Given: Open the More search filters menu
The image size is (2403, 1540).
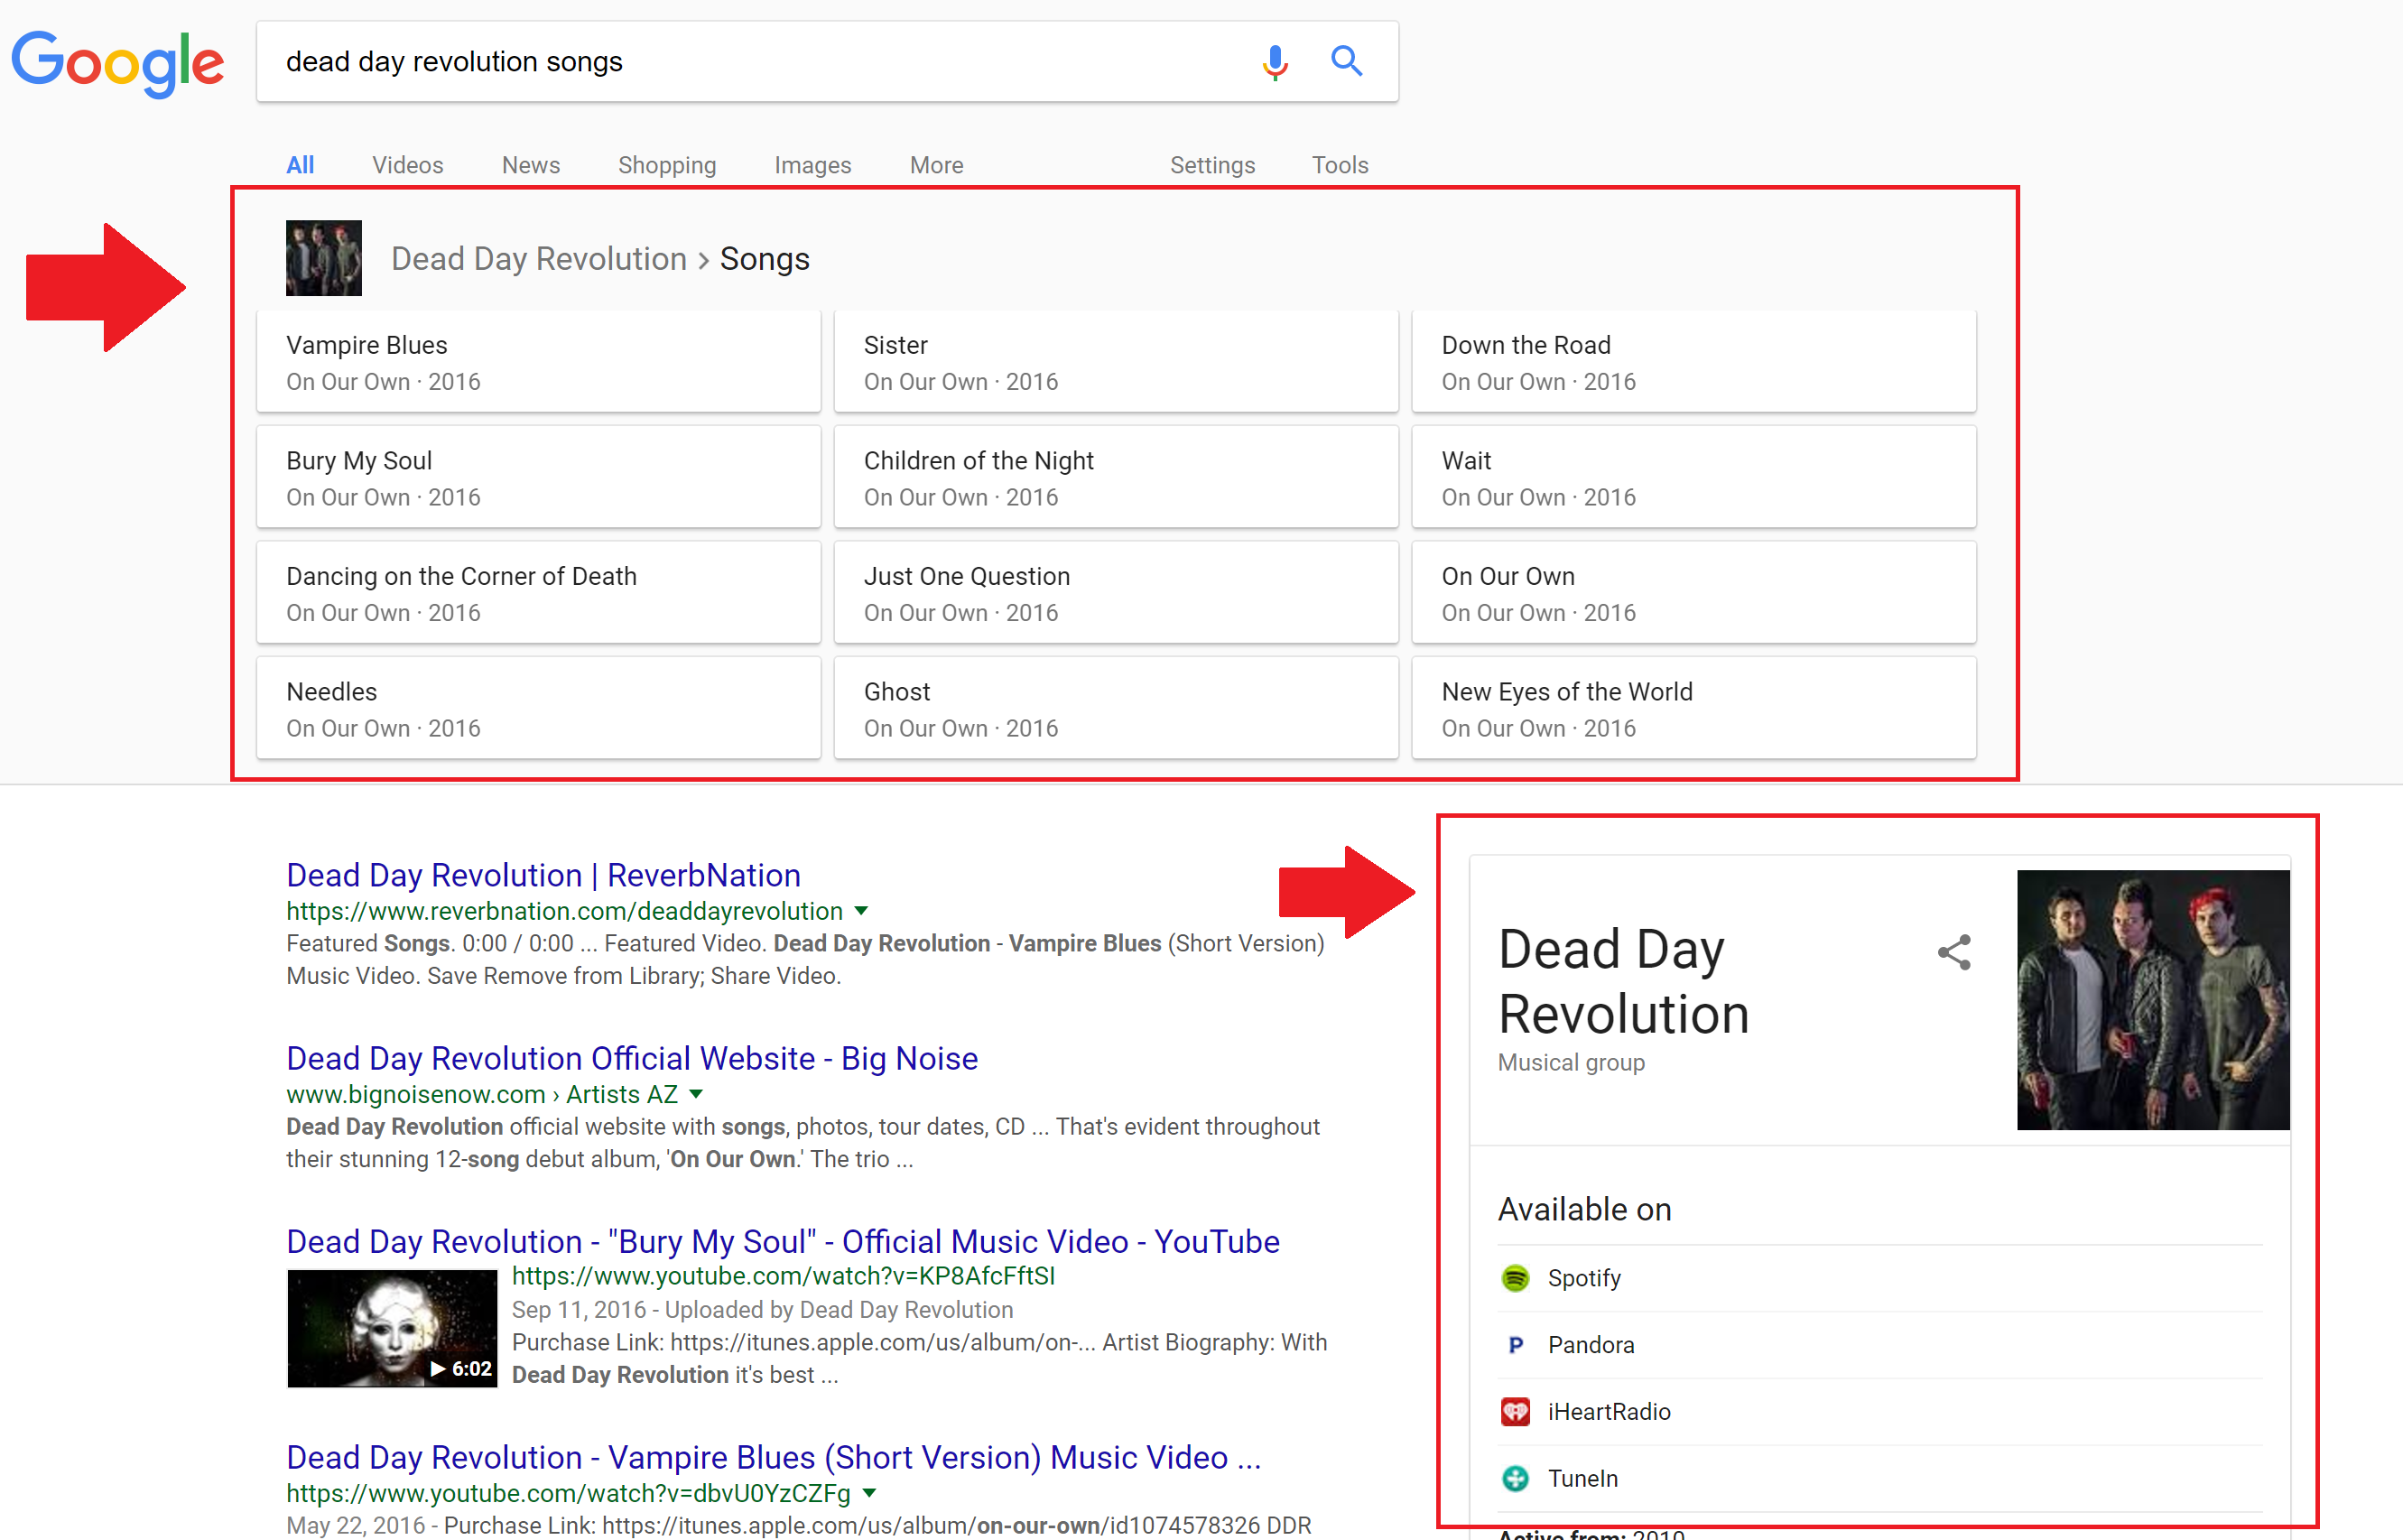Looking at the screenshot, I should coord(936,165).
